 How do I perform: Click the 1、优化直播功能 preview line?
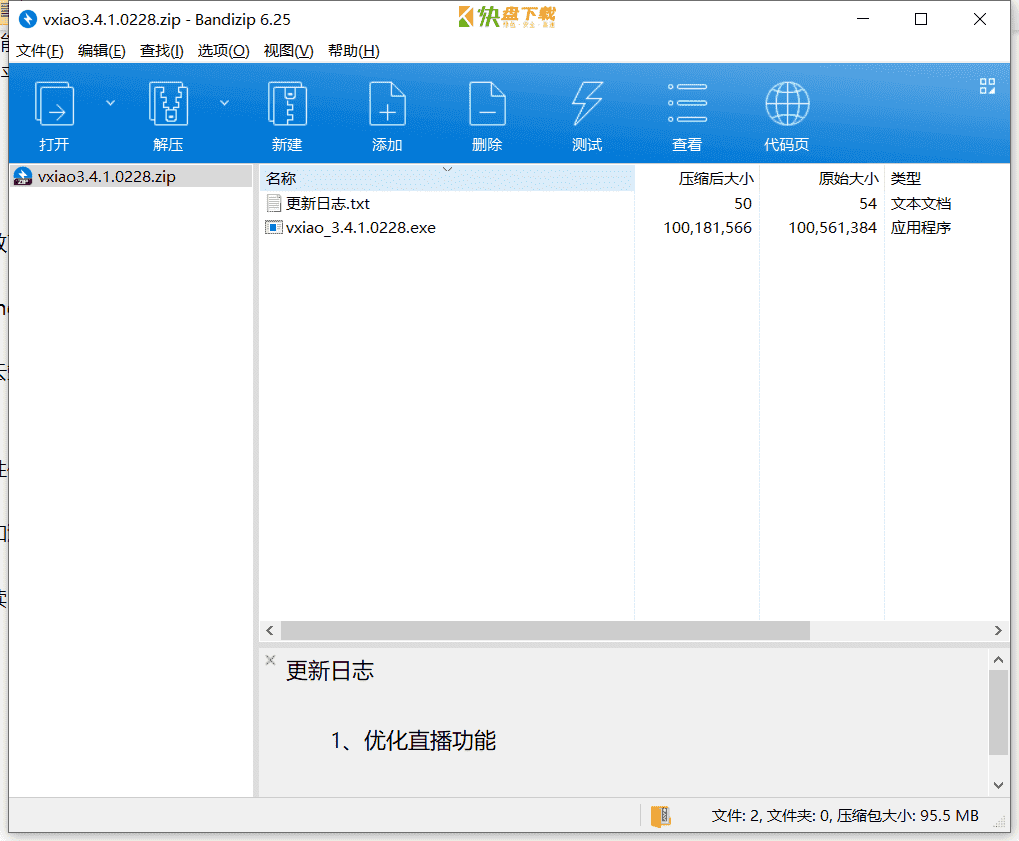[413, 740]
